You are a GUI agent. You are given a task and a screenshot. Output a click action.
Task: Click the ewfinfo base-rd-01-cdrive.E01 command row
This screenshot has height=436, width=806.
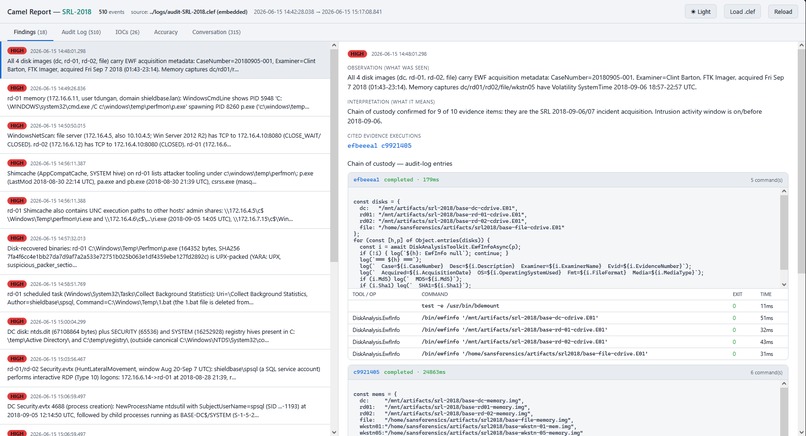567,330
